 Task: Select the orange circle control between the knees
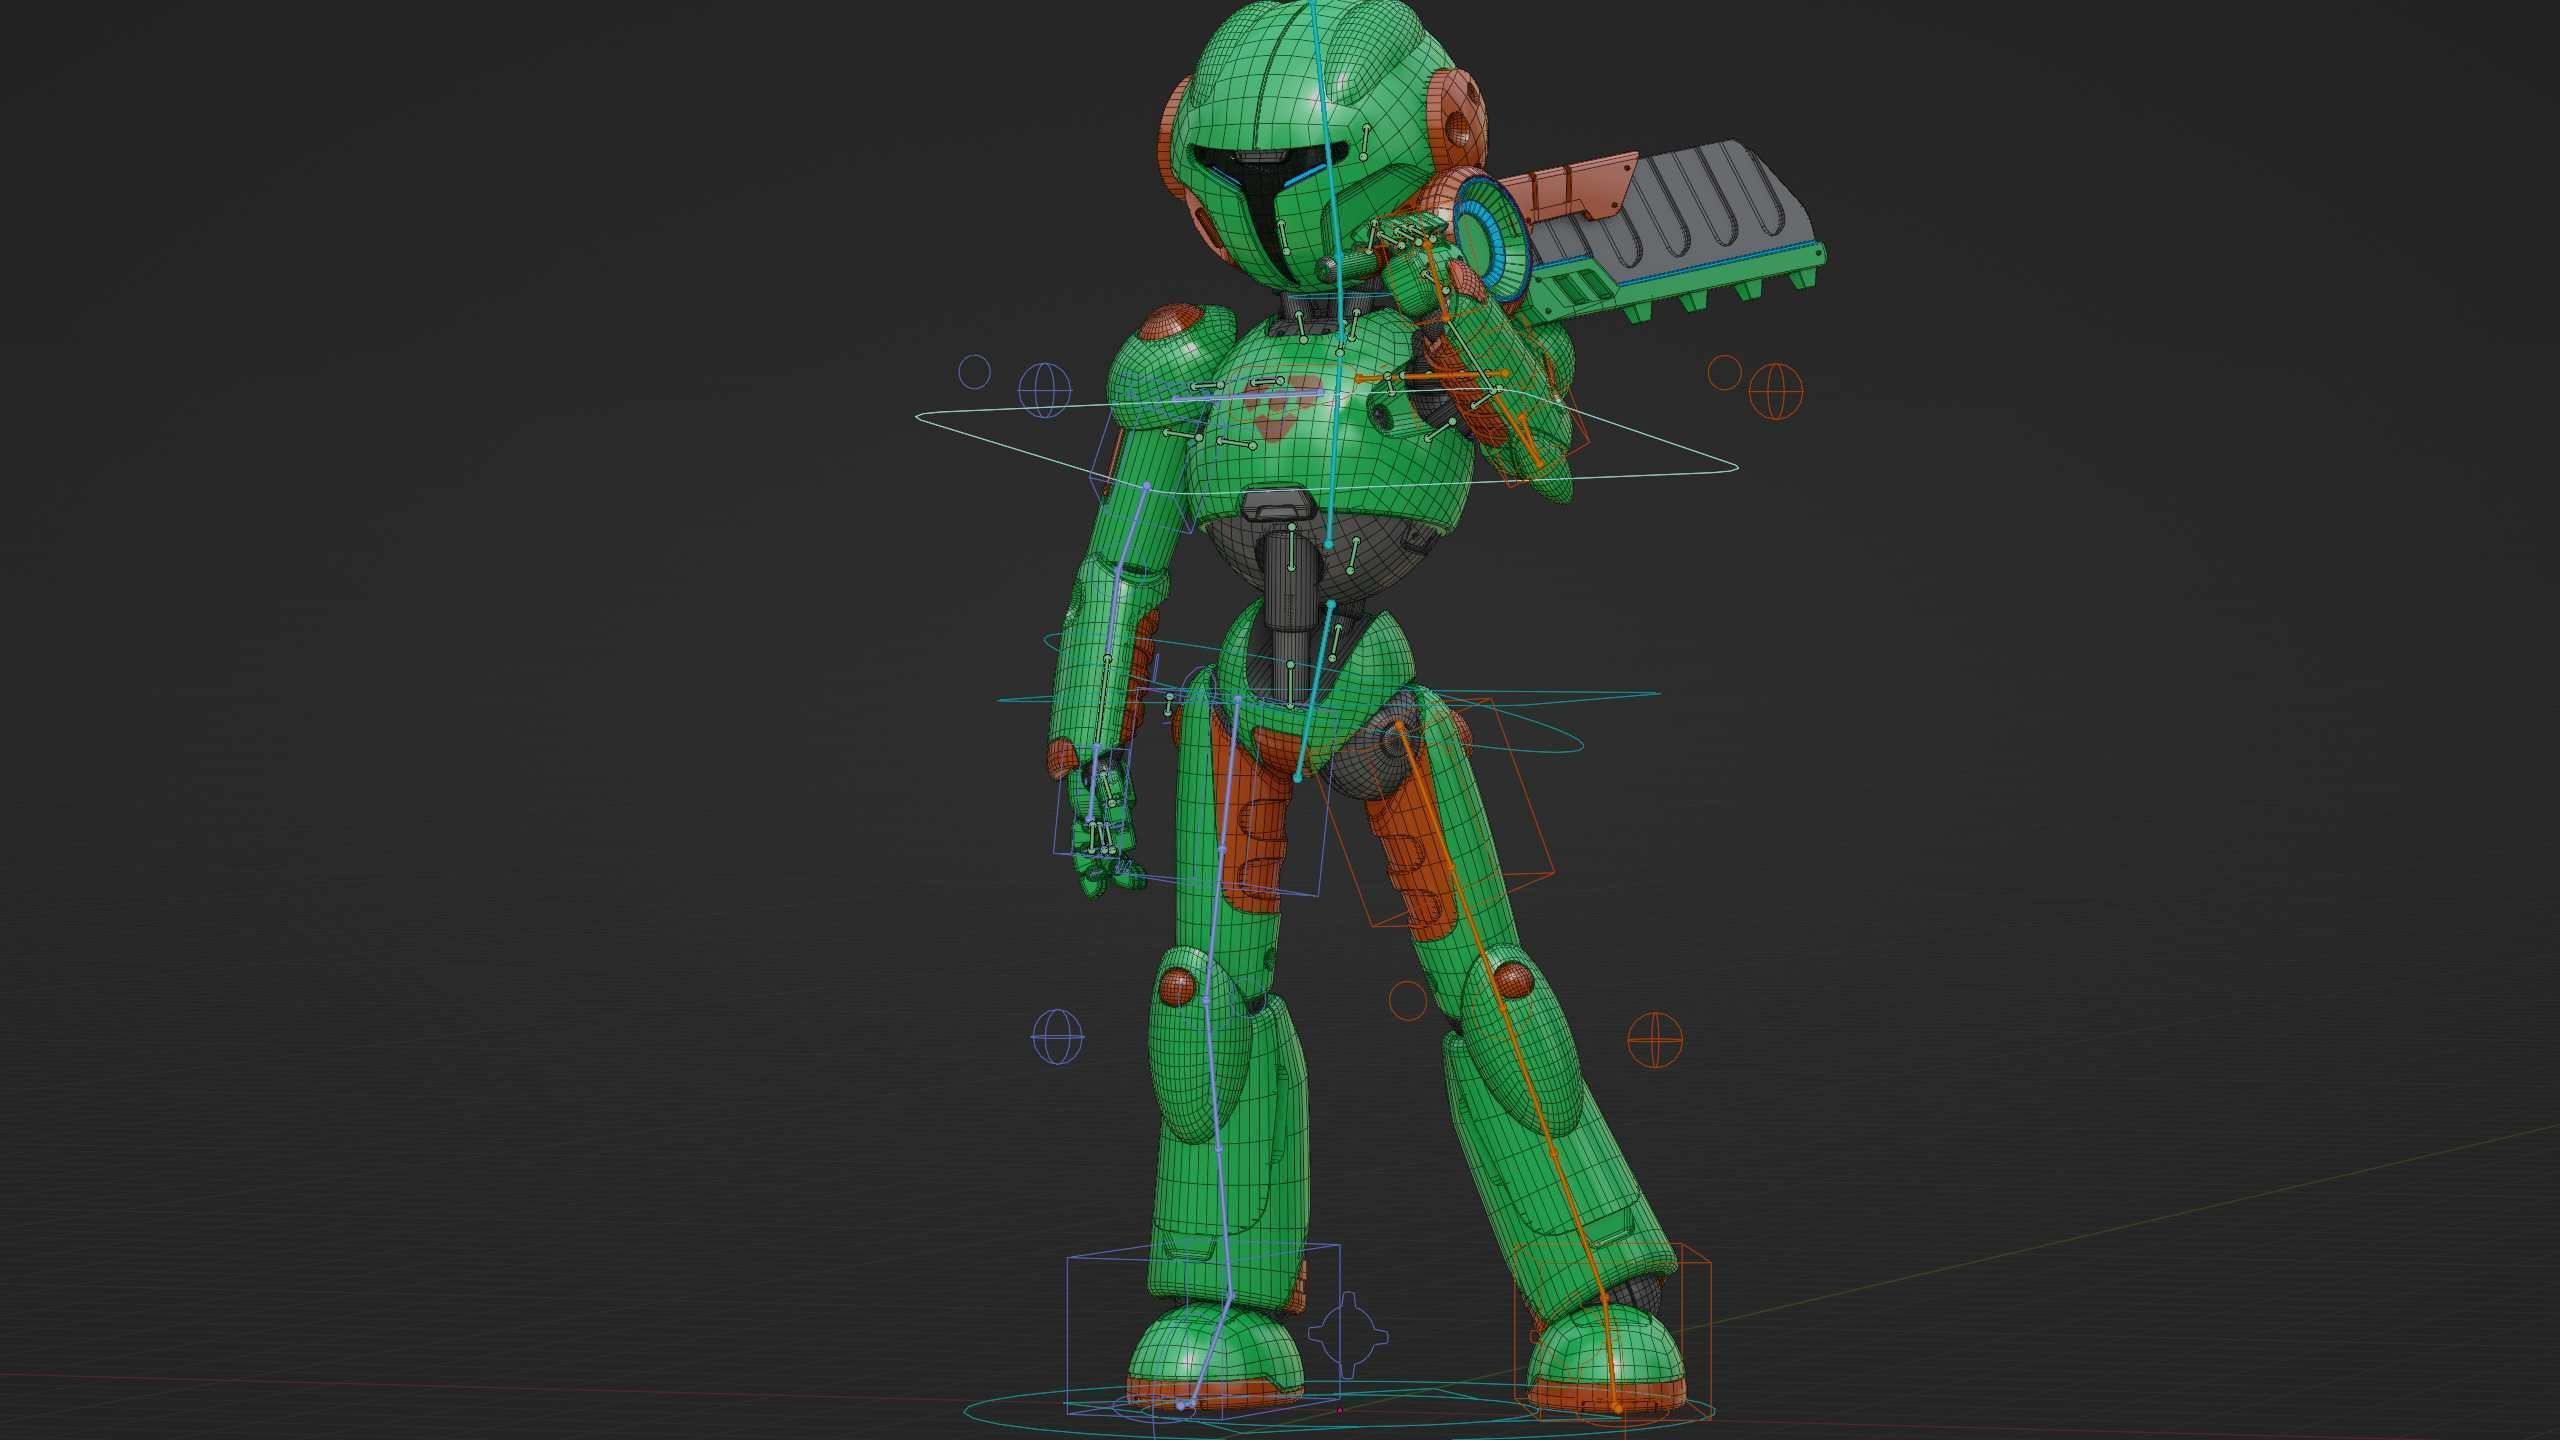1407,1000
